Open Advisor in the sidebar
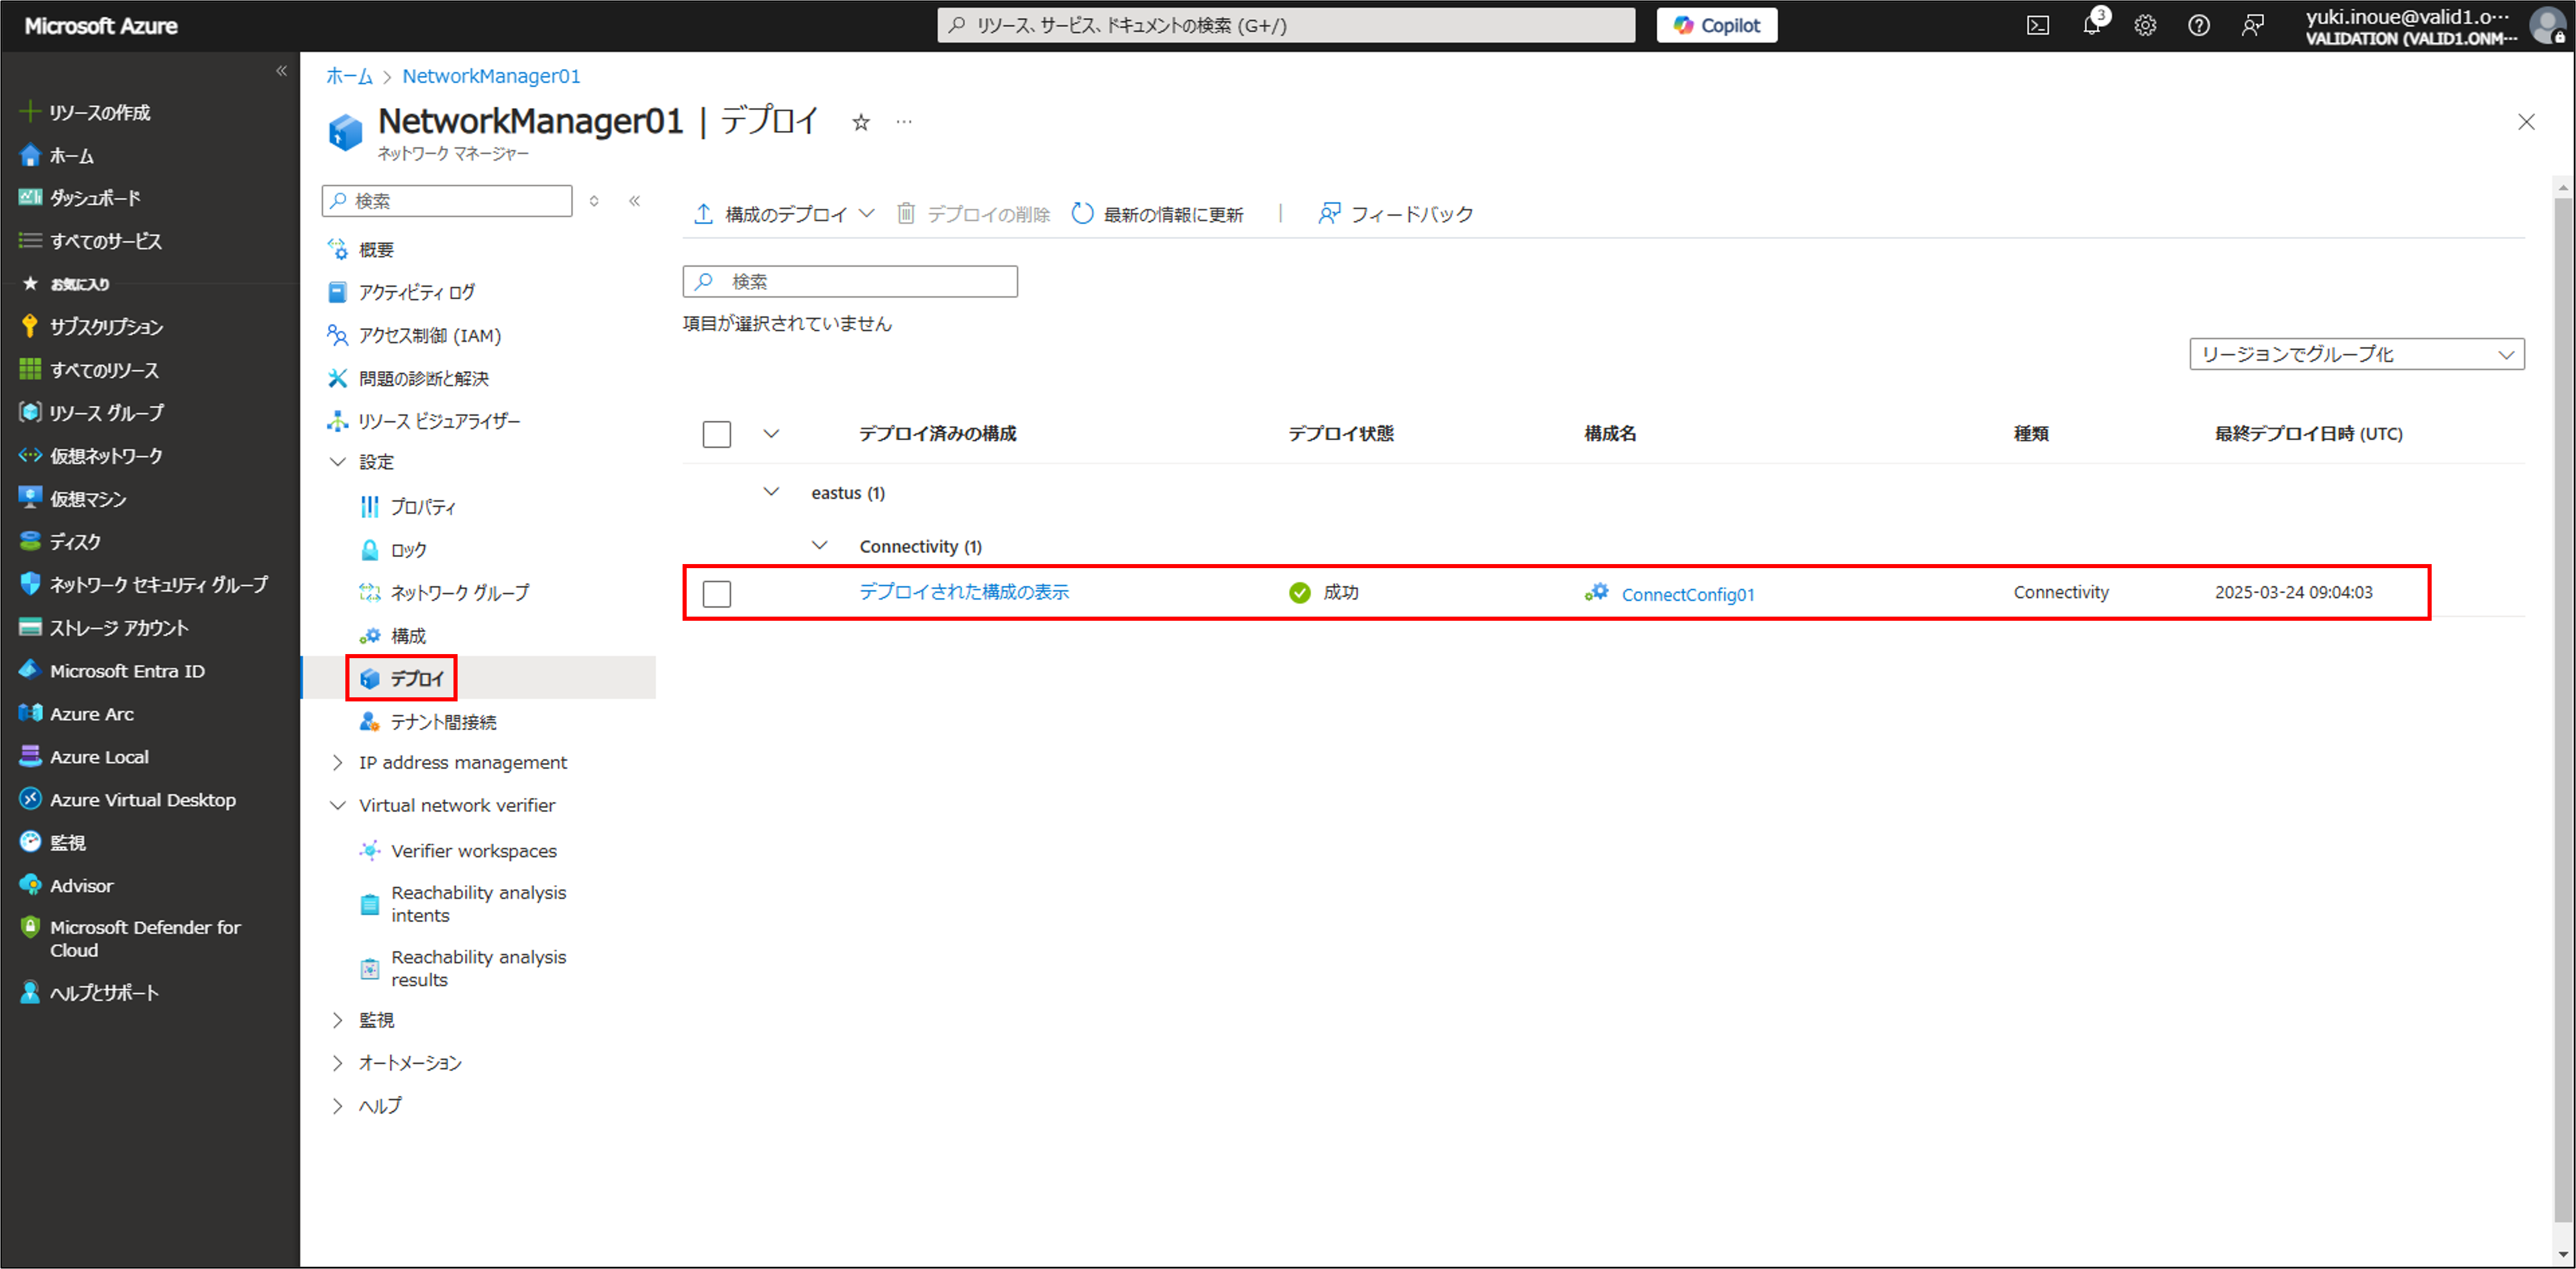Image resolution: width=2576 pixels, height=1269 pixels. pos(66,886)
